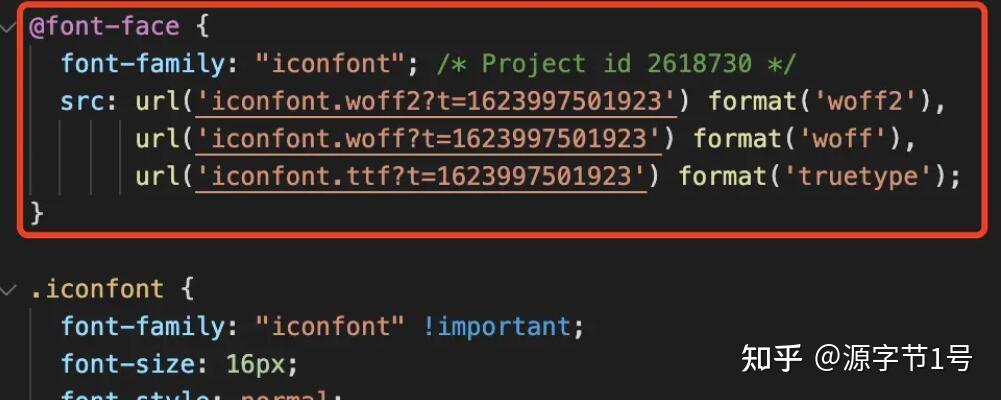Click the closing brace of @font-face
Screen dimensions: 1001x400
[36, 212]
